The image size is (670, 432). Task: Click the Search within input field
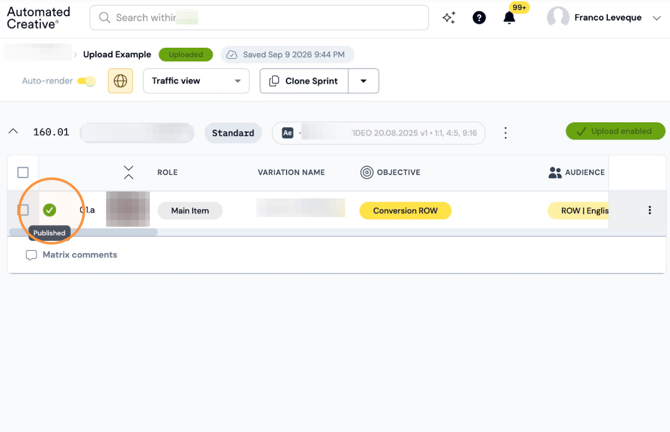point(259,18)
